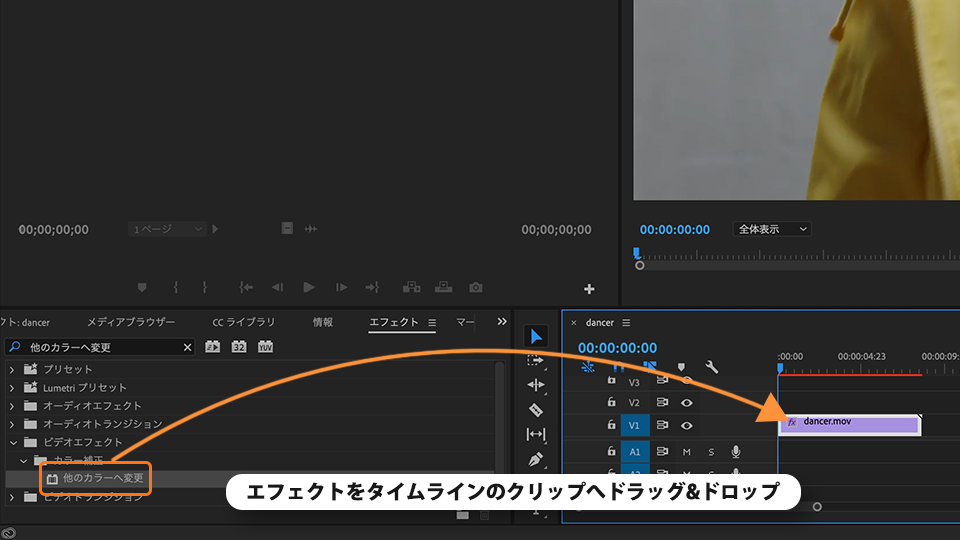
Task: Open Creative Cloud icon in status bar
Action: point(8,533)
